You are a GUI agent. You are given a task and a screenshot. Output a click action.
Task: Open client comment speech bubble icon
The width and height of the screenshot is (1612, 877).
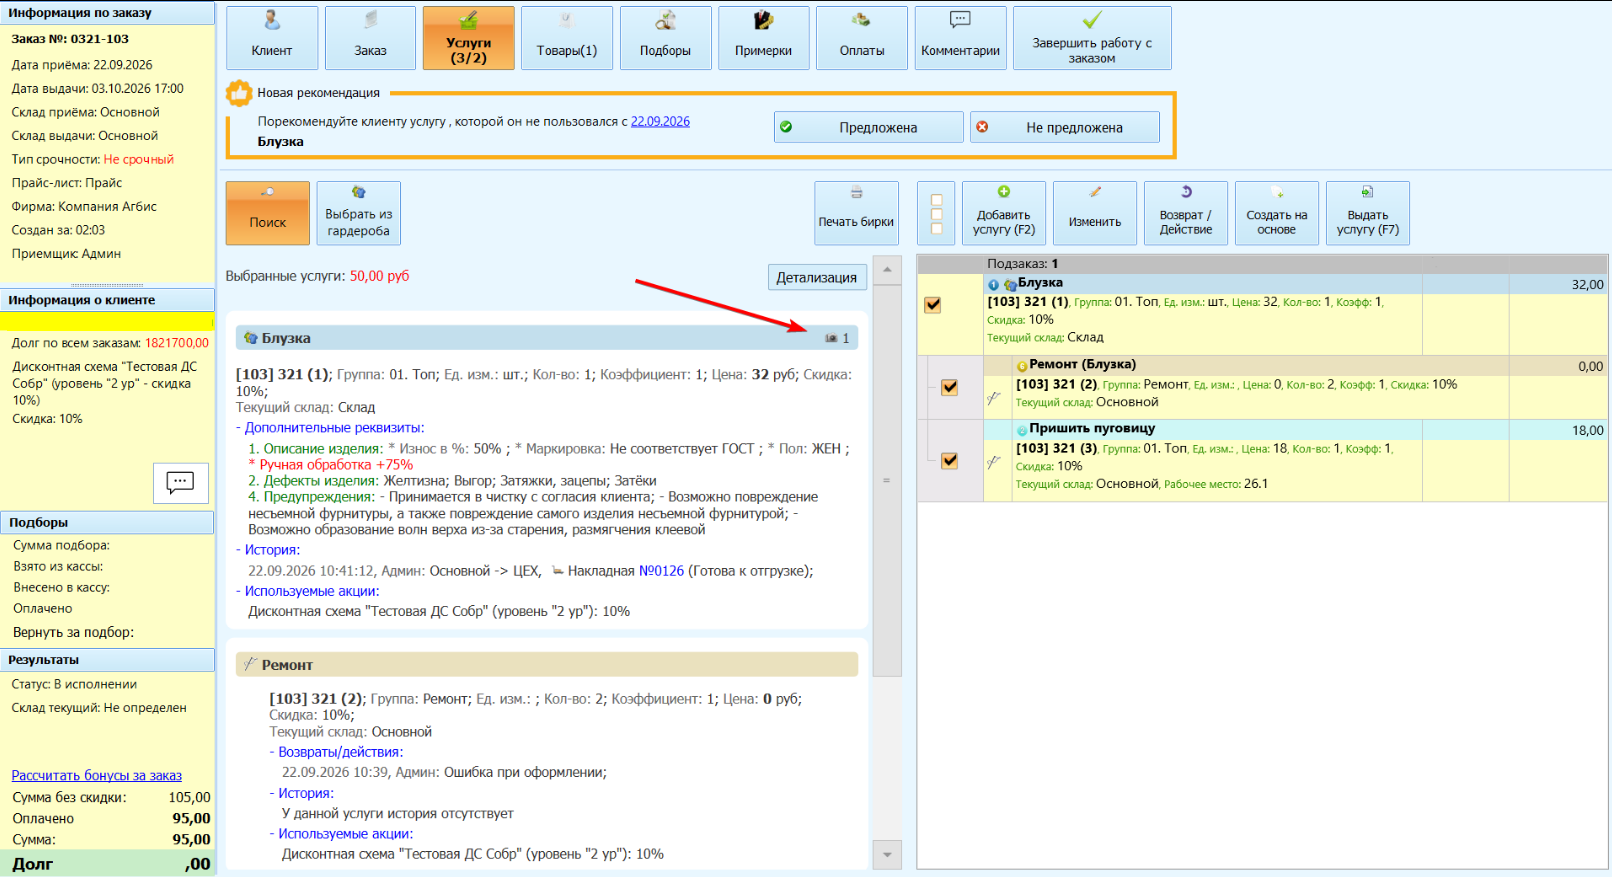(180, 483)
